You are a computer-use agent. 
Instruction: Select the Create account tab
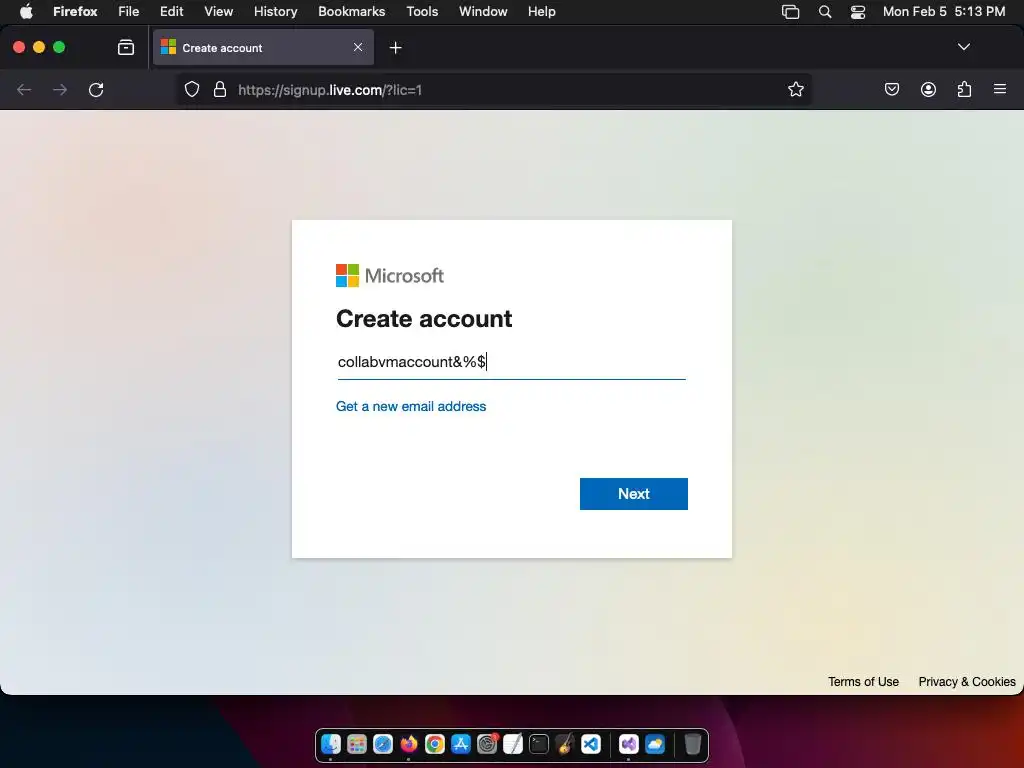tap(263, 48)
